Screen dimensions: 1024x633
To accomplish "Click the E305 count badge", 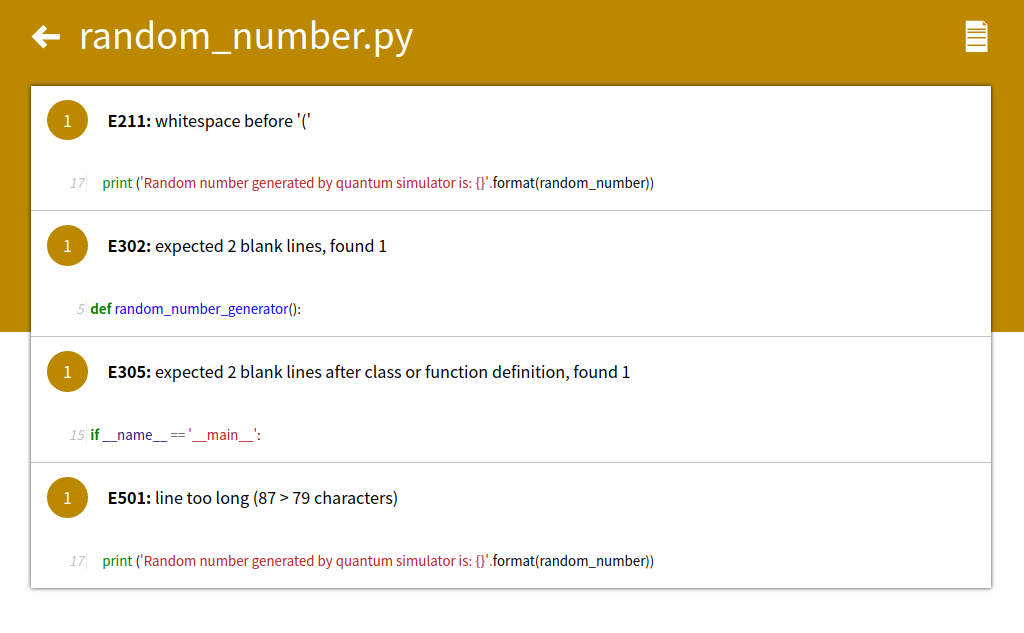I will pos(67,372).
